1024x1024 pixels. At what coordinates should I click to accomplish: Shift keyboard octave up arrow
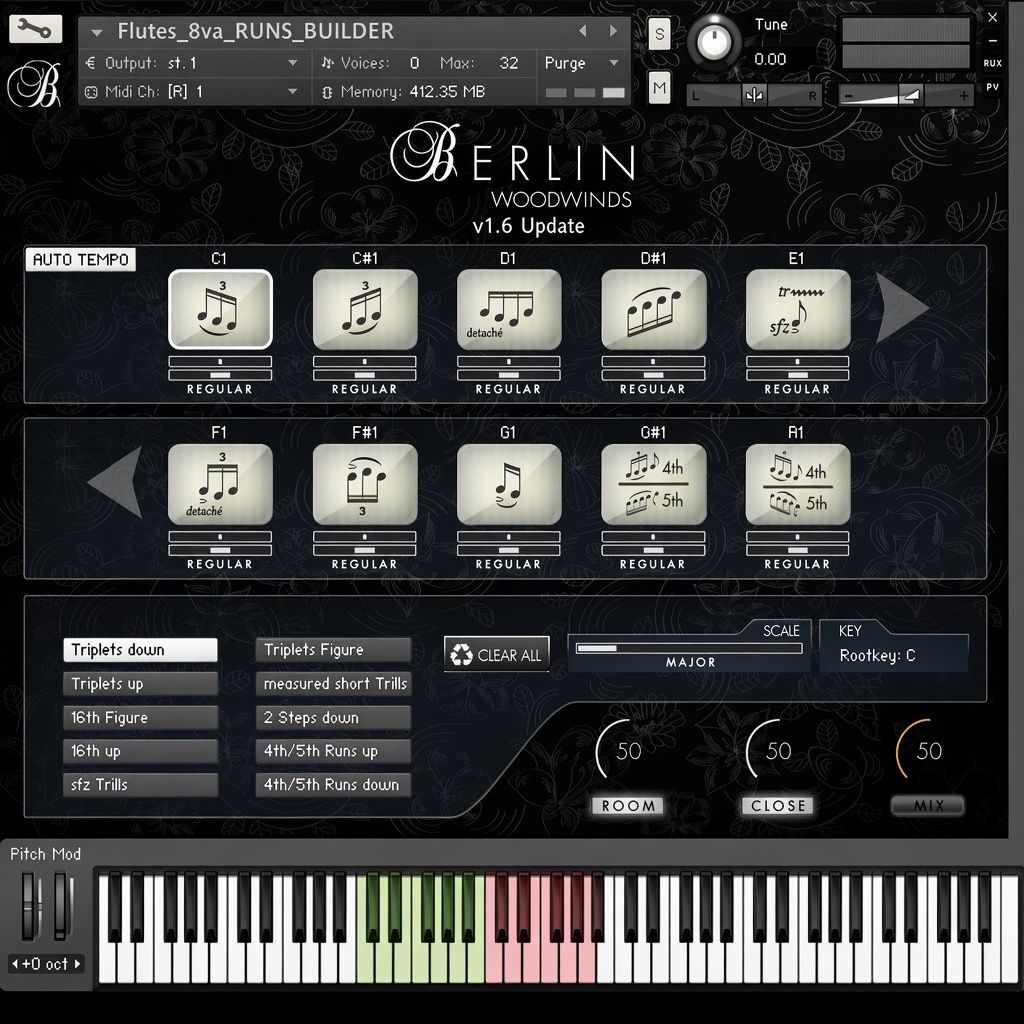tap(78, 963)
